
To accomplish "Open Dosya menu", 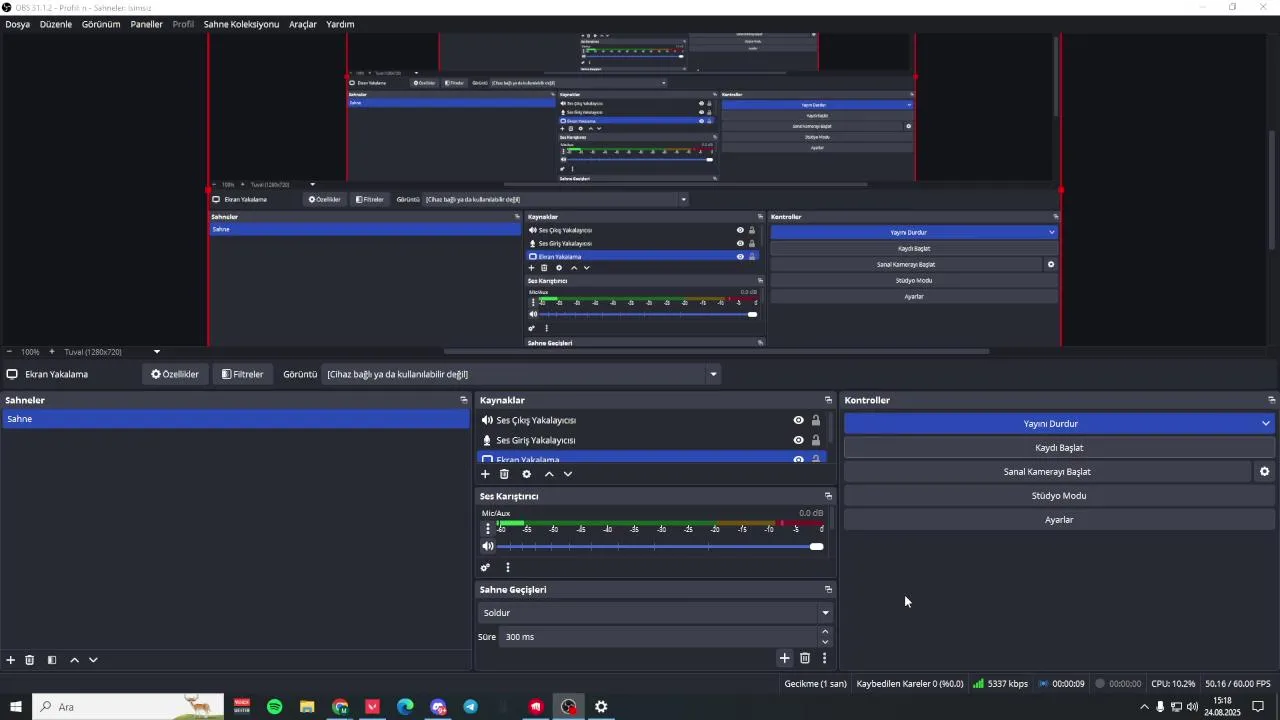I will [17, 24].
